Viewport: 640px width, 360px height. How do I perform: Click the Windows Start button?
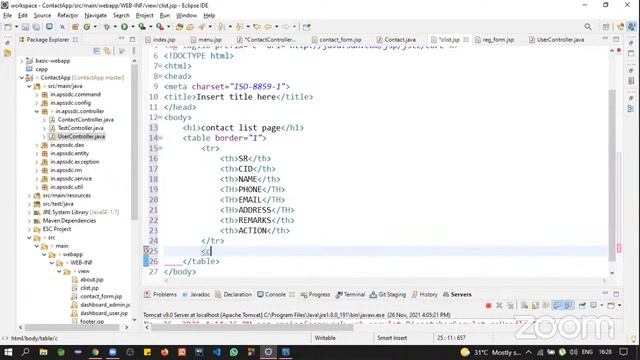coord(8,352)
